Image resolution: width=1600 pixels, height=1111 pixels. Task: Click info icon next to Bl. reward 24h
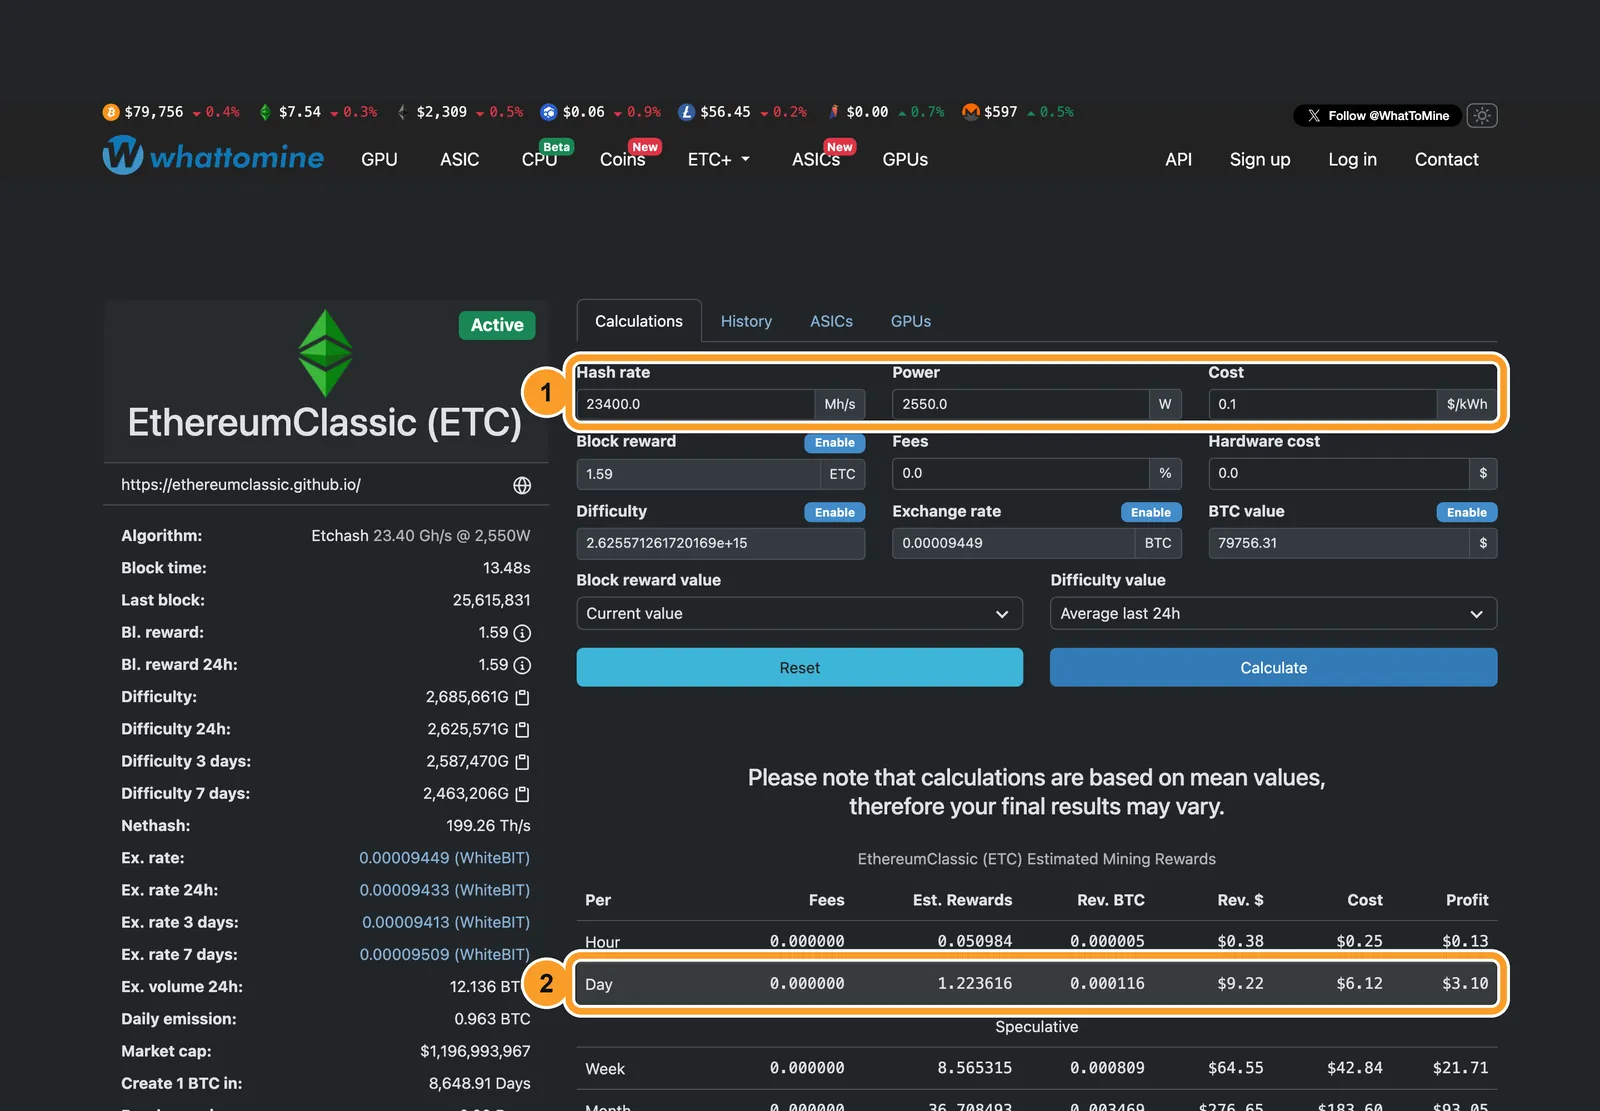click(522, 665)
